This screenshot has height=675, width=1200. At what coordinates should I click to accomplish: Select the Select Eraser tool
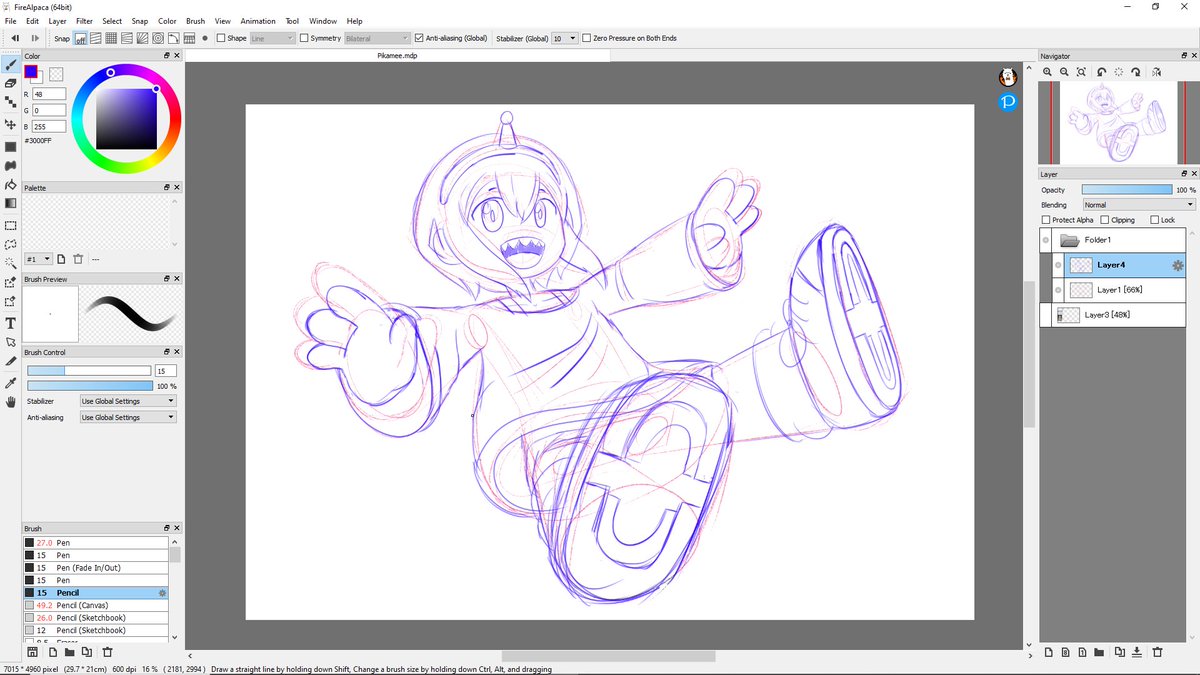coord(10,302)
